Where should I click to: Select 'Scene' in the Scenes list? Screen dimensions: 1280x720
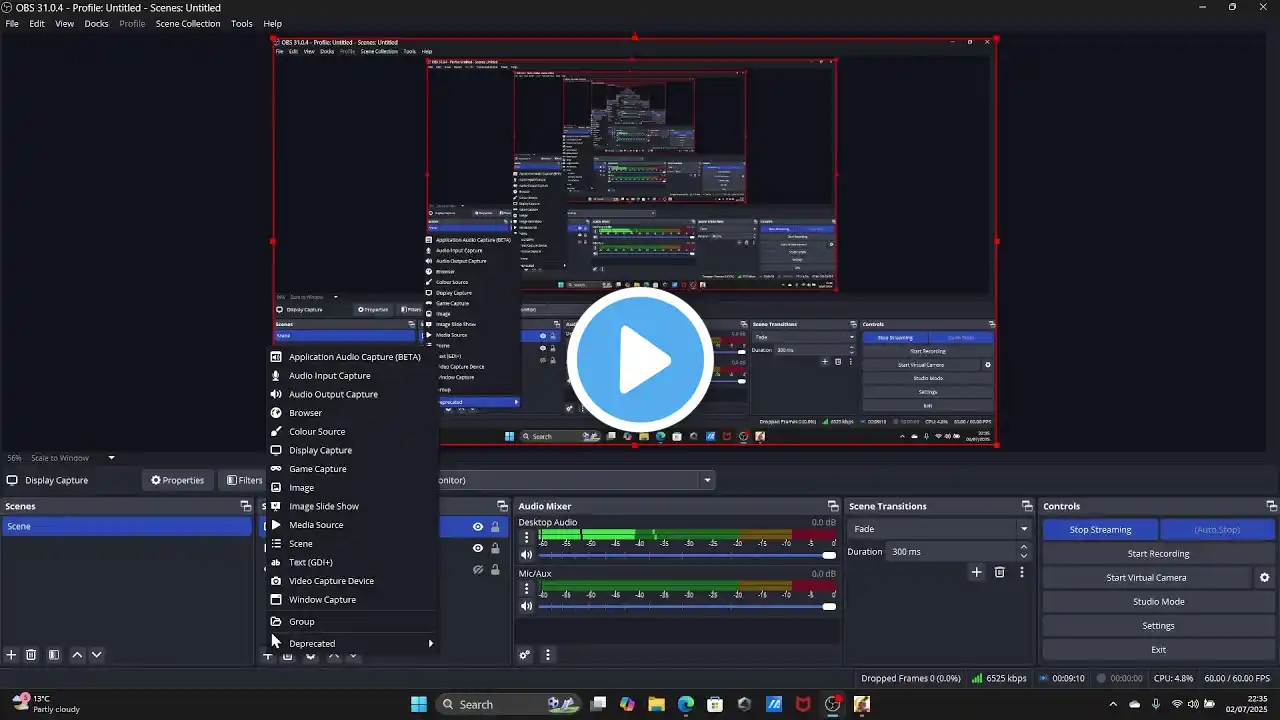126,526
